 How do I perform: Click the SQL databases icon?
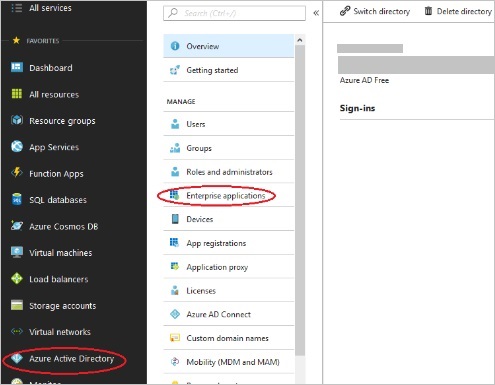[17, 199]
